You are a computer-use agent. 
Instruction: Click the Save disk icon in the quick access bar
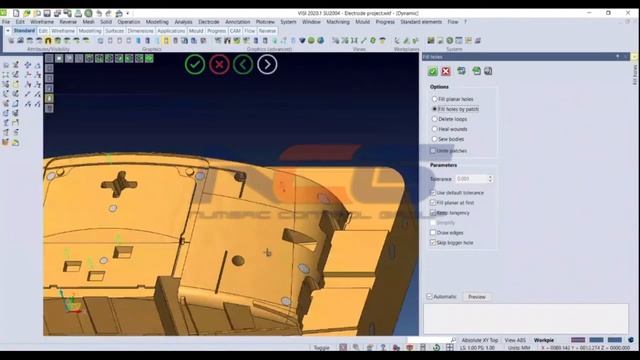[x=47, y=13]
